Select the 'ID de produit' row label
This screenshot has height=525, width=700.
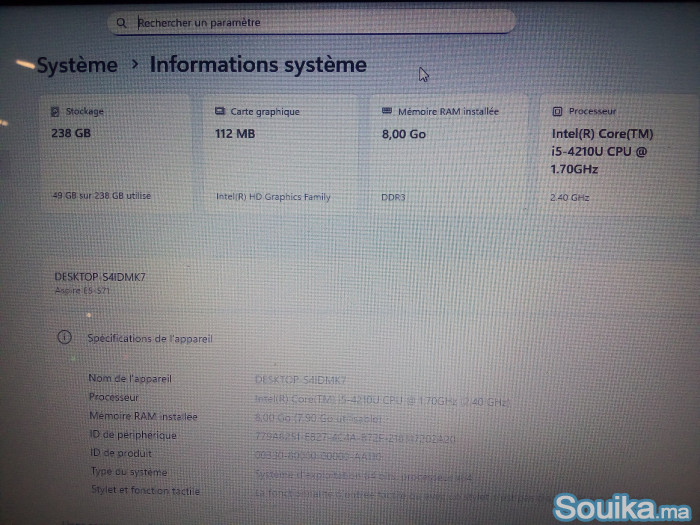[x=121, y=453]
